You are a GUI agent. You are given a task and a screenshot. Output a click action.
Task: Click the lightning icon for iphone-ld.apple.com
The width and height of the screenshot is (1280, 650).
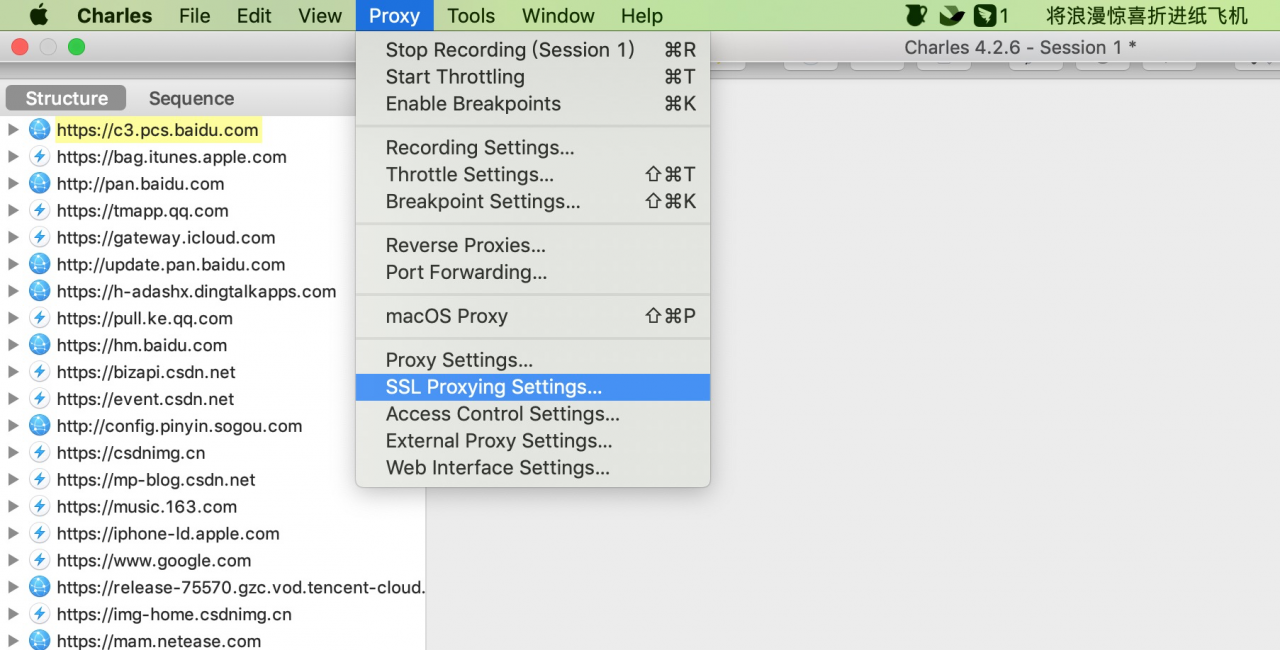[39, 533]
